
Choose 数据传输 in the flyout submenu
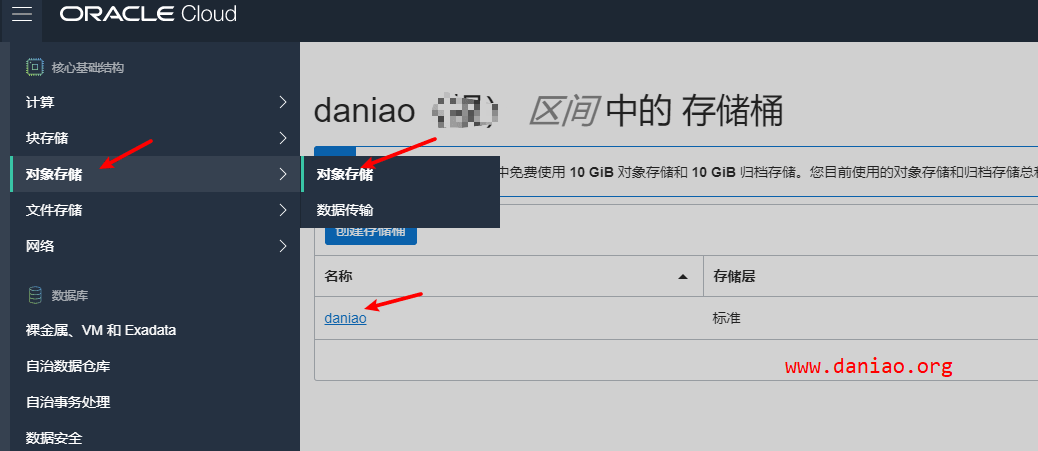click(x=400, y=211)
